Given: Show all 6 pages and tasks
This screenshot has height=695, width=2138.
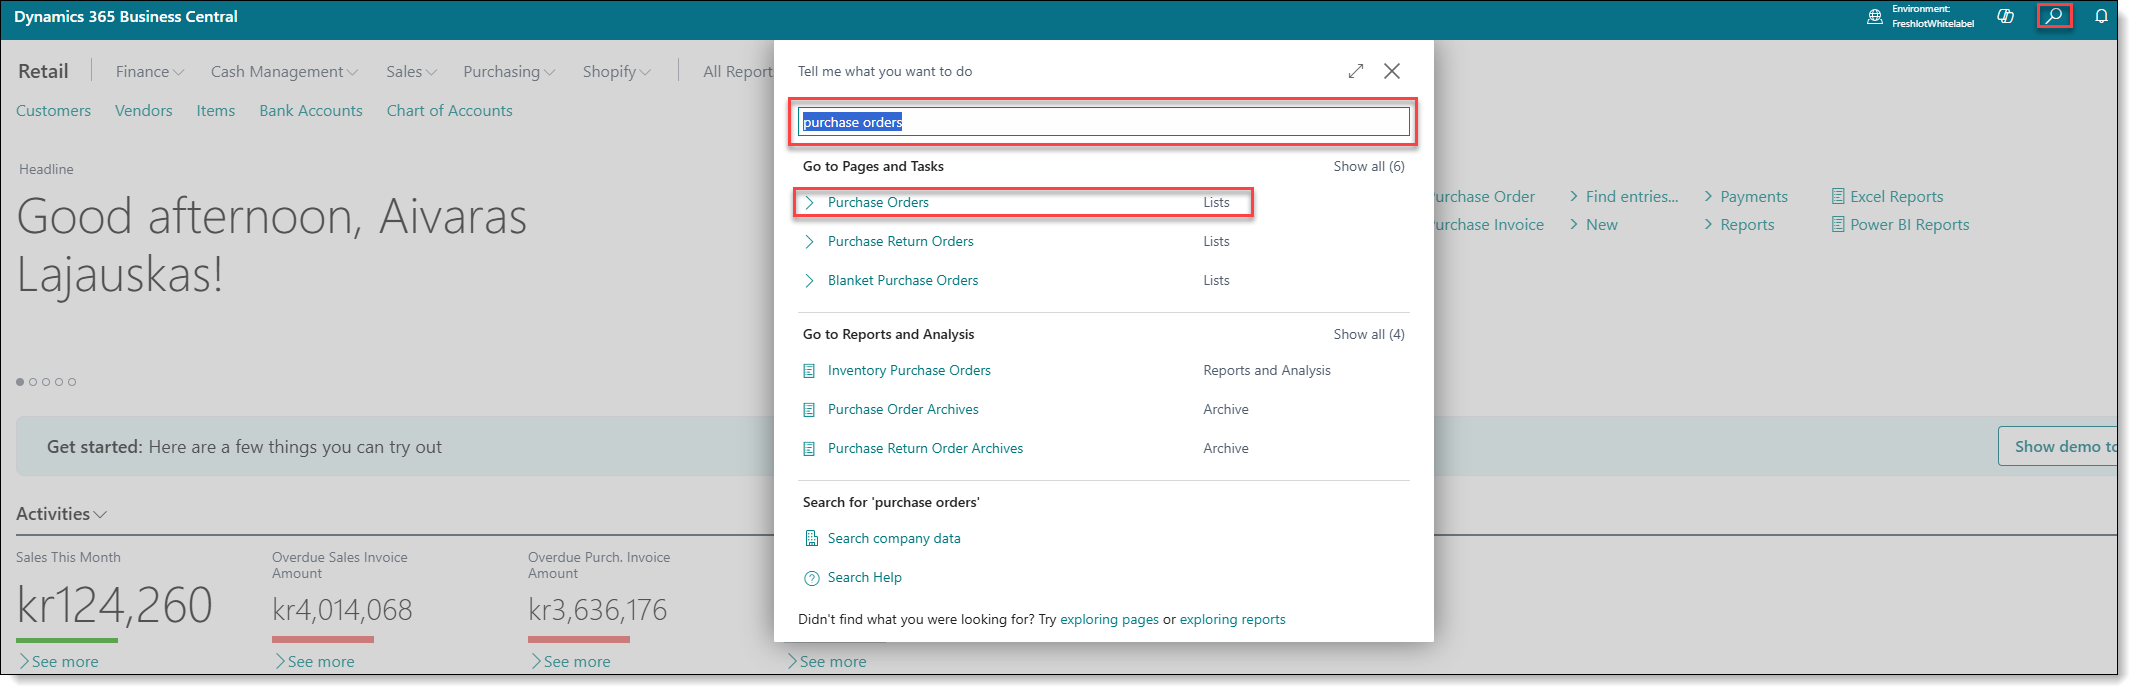Looking at the screenshot, I should 1369,166.
